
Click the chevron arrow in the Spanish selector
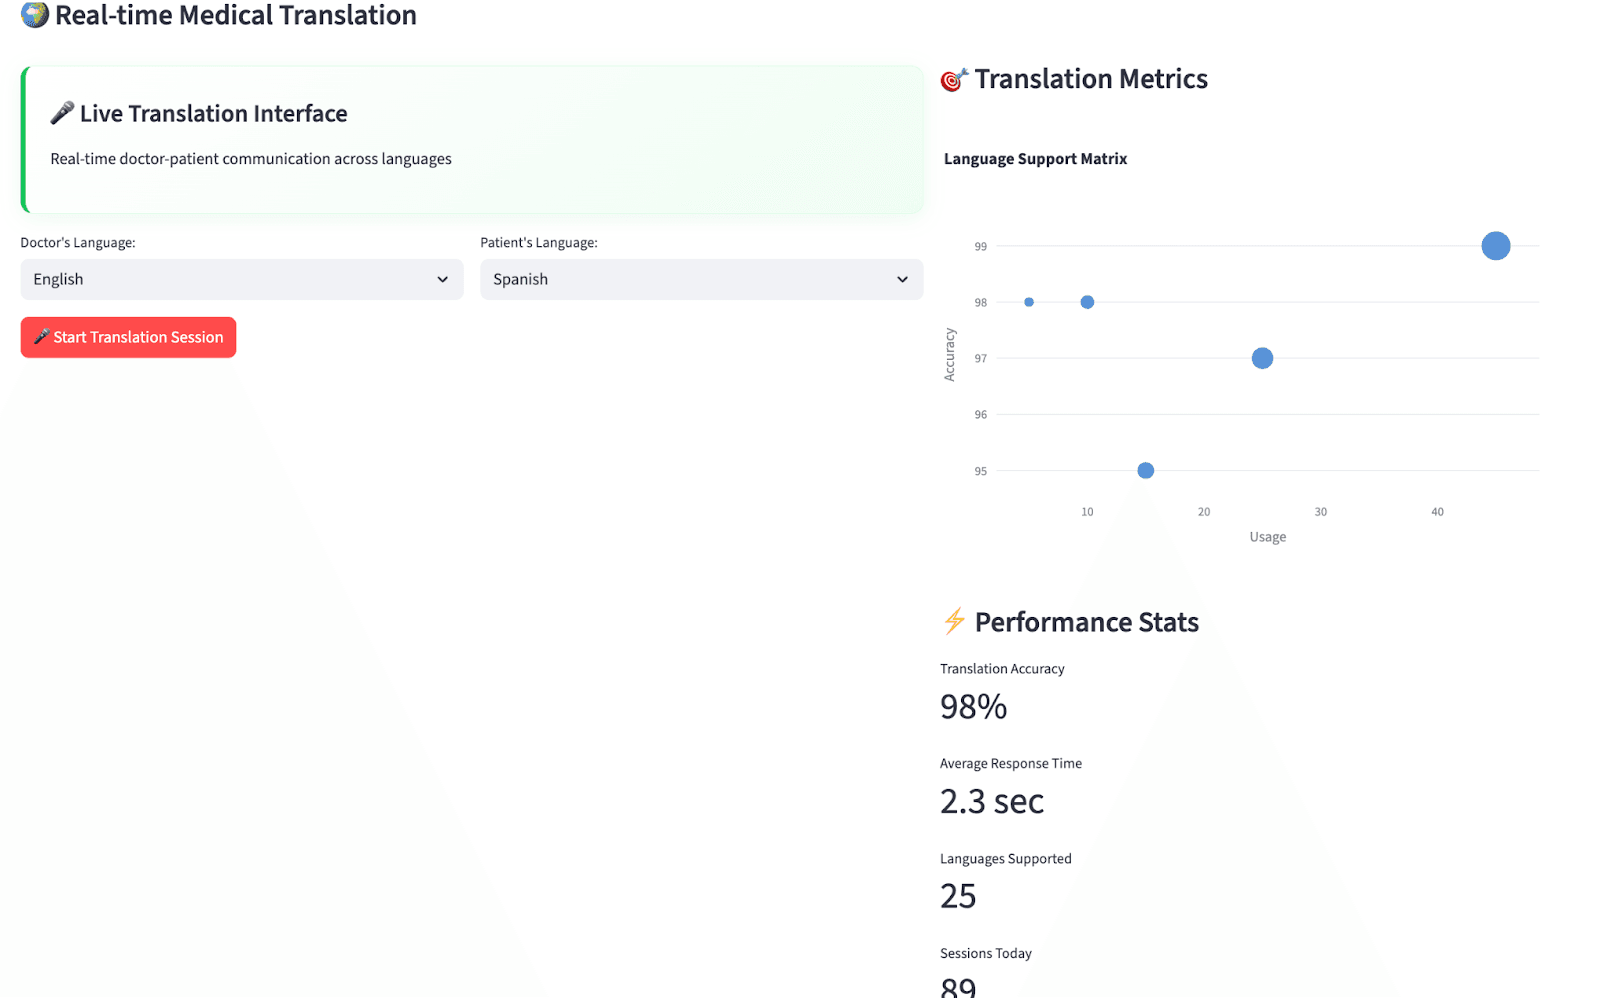point(902,280)
